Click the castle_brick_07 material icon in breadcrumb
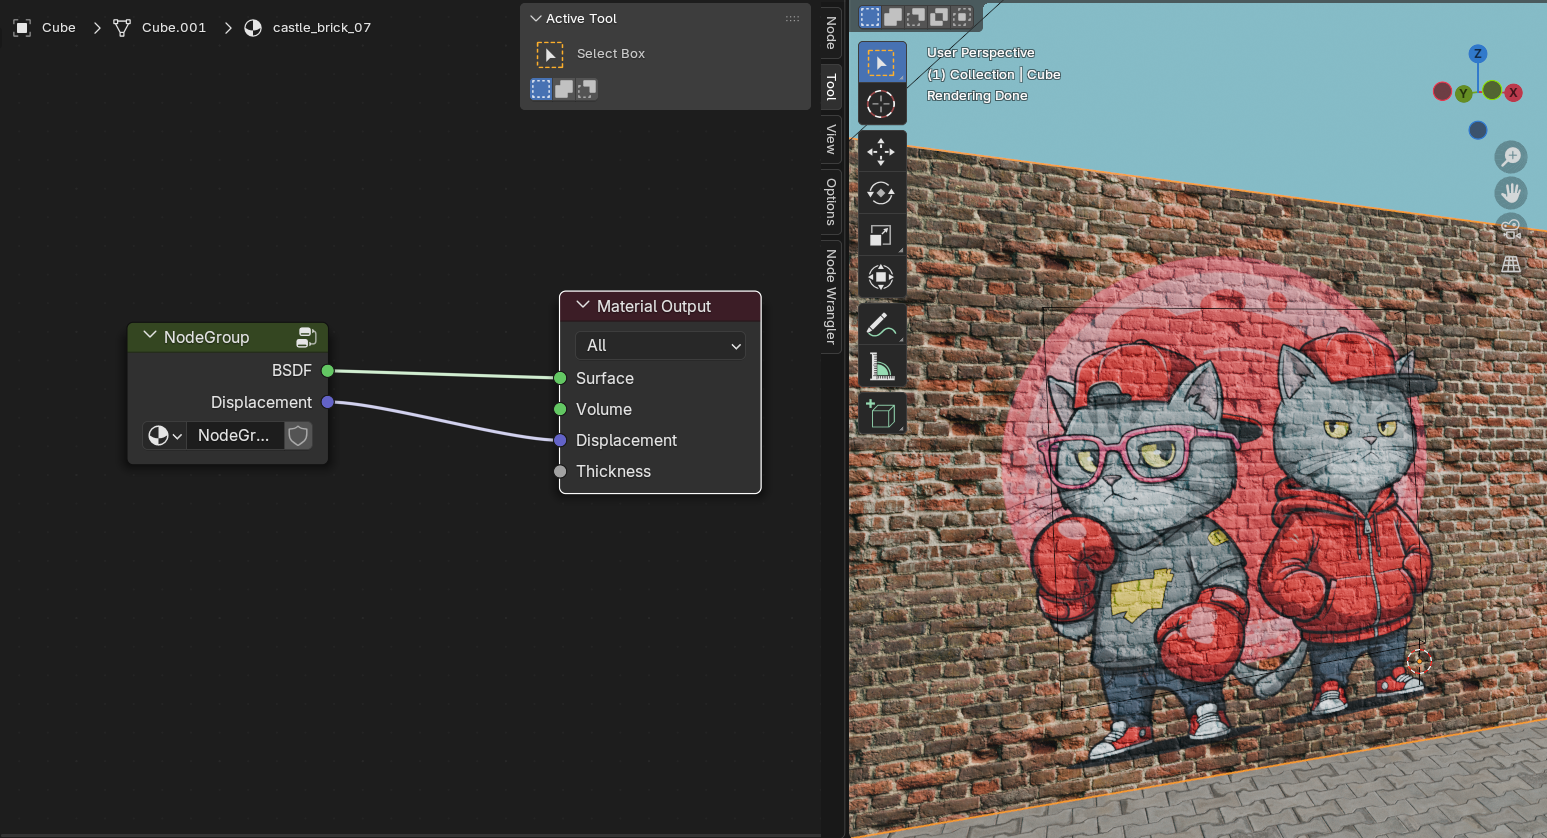This screenshot has height=838, width=1547. pyautogui.click(x=253, y=28)
